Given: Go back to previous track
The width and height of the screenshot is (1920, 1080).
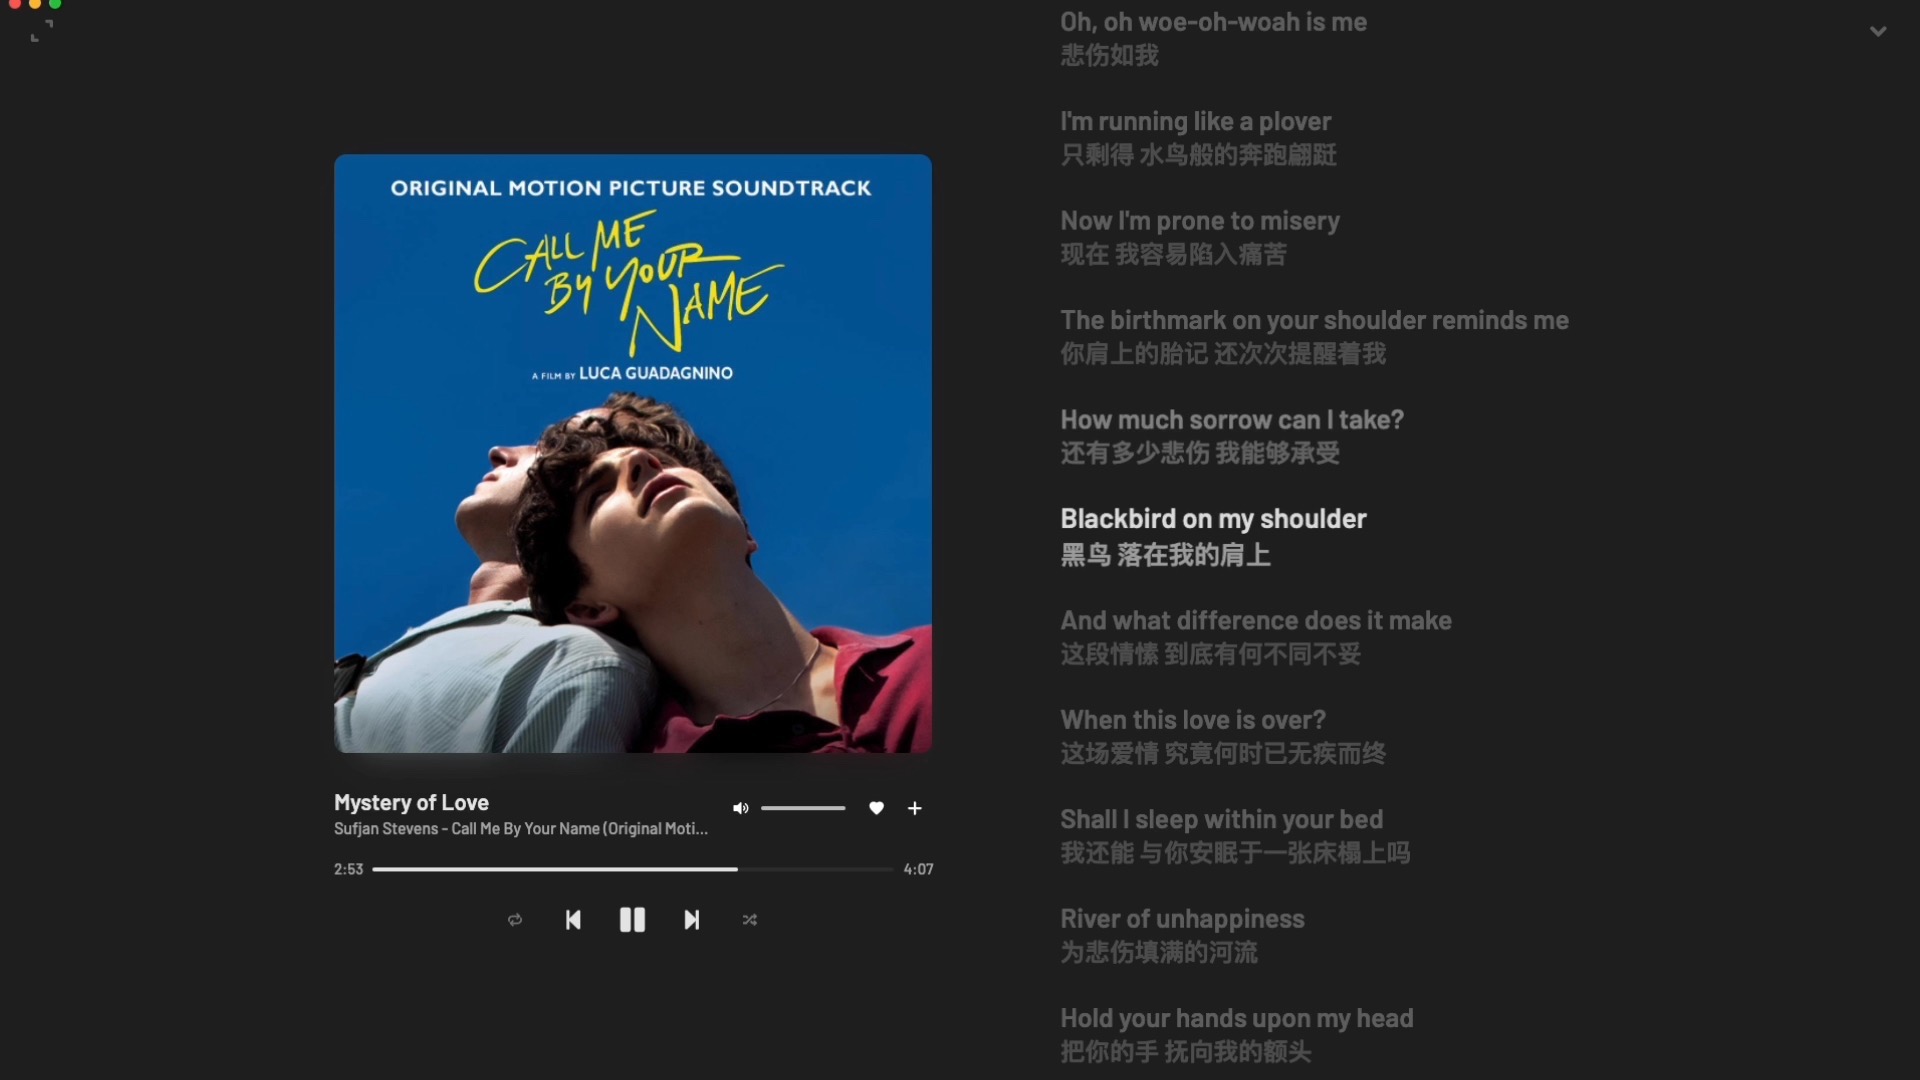Looking at the screenshot, I should [x=573, y=920].
